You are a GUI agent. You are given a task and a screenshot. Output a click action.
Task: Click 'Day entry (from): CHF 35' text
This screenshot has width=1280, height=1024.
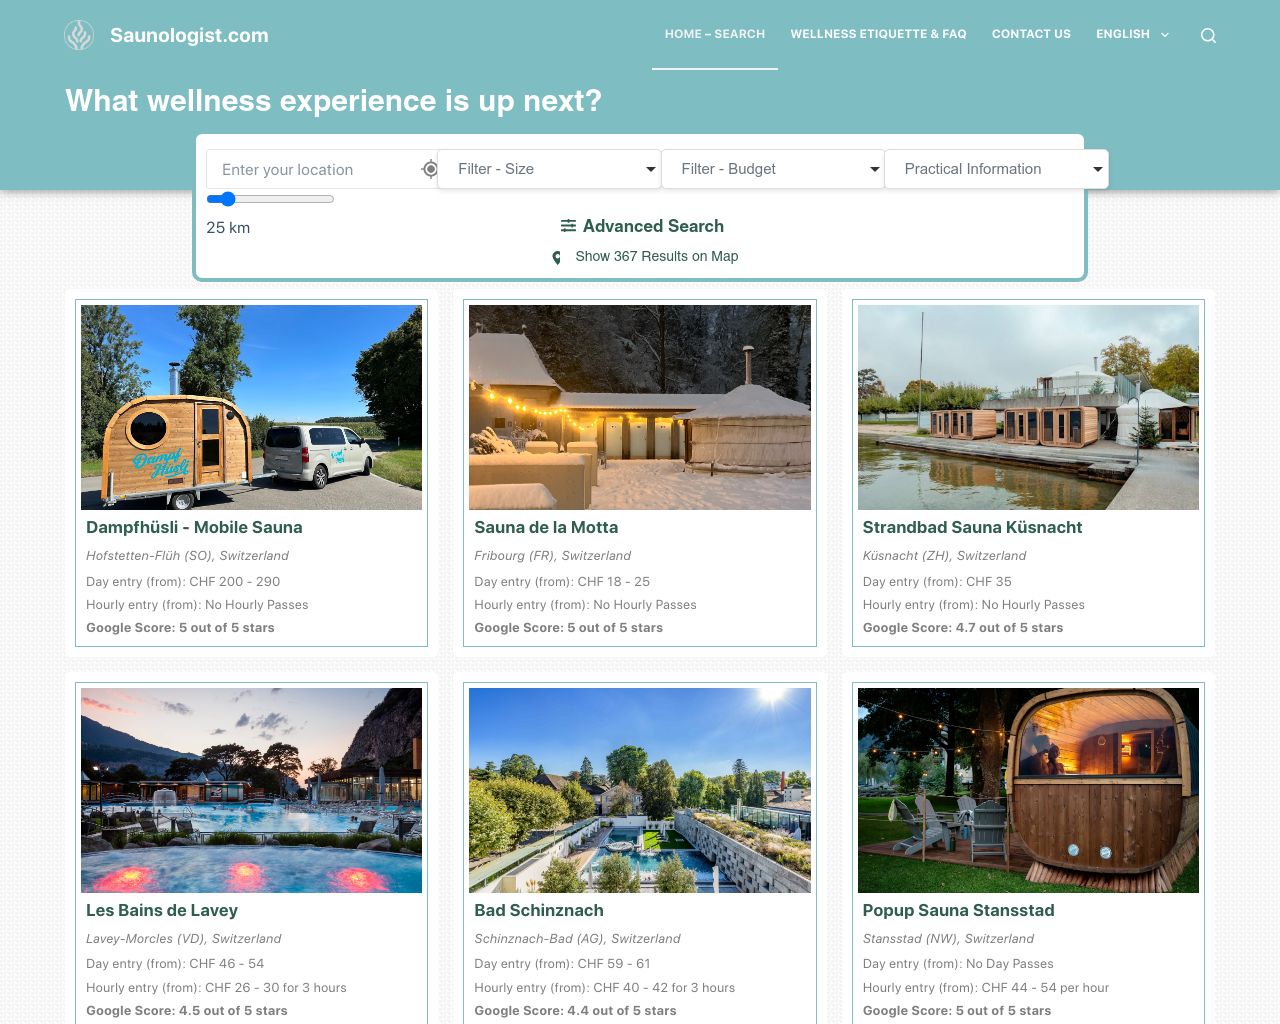[x=937, y=581]
